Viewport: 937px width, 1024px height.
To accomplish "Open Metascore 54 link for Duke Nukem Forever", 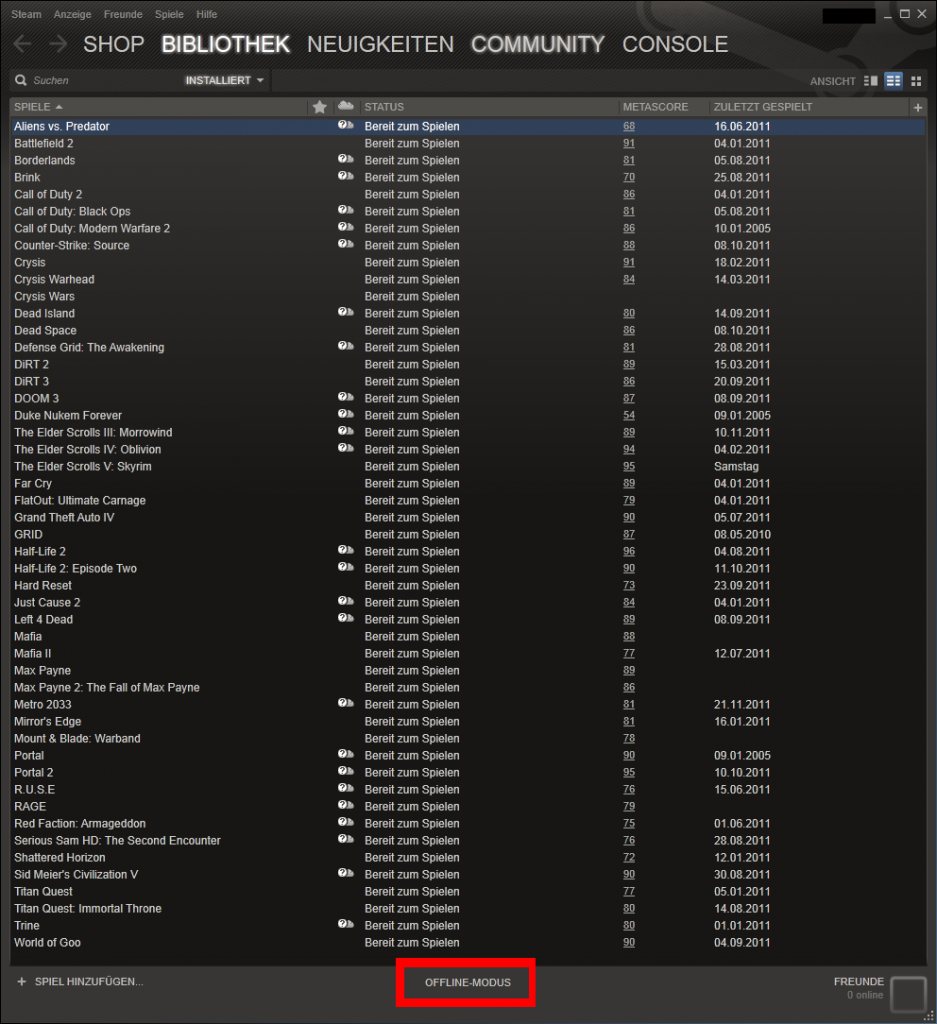I will pos(629,416).
